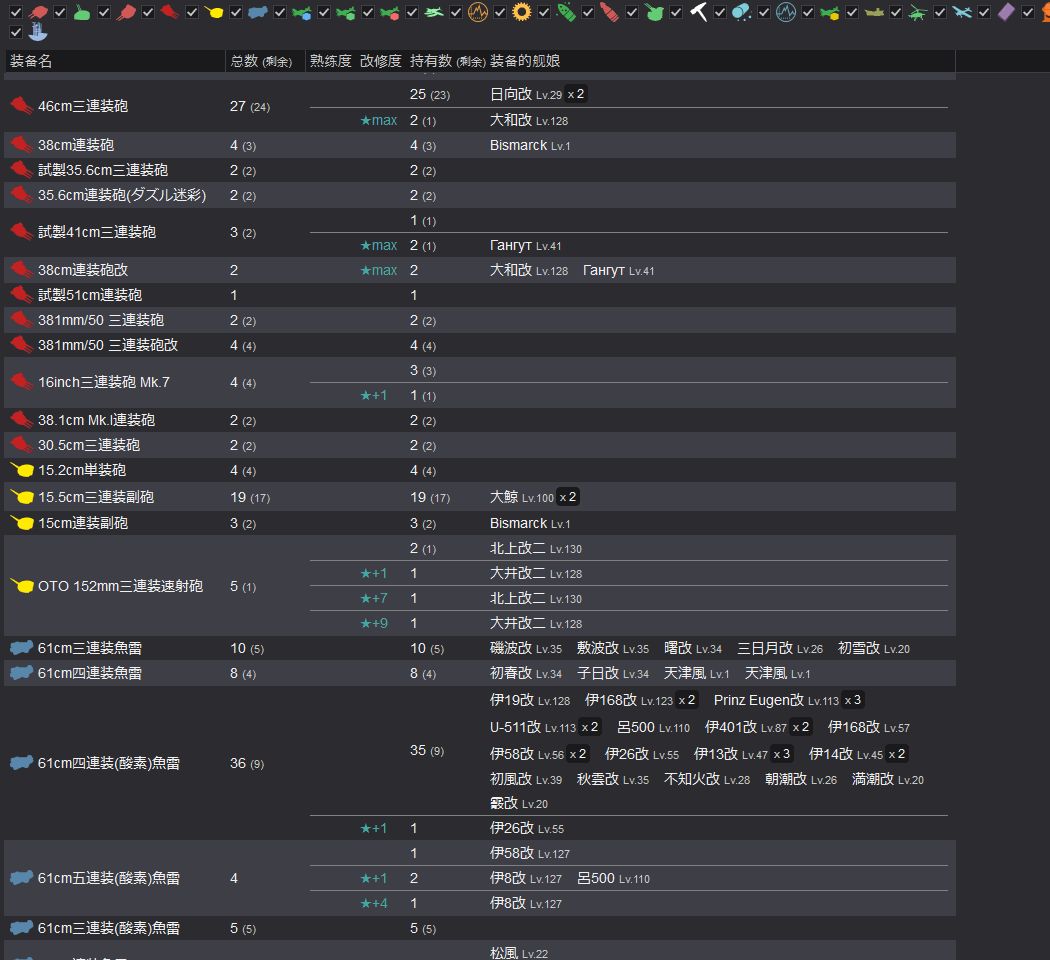Click the blue torpedo filter icon

click(258, 12)
